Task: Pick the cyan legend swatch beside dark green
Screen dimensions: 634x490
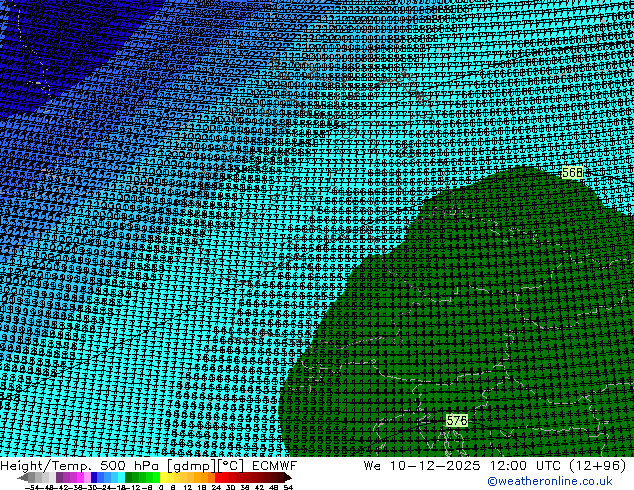Action: 121,477
